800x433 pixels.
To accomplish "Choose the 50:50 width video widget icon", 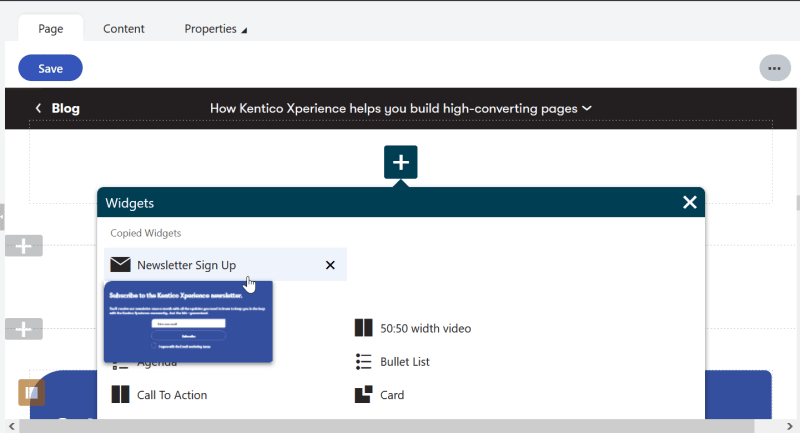I will coord(363,328).
